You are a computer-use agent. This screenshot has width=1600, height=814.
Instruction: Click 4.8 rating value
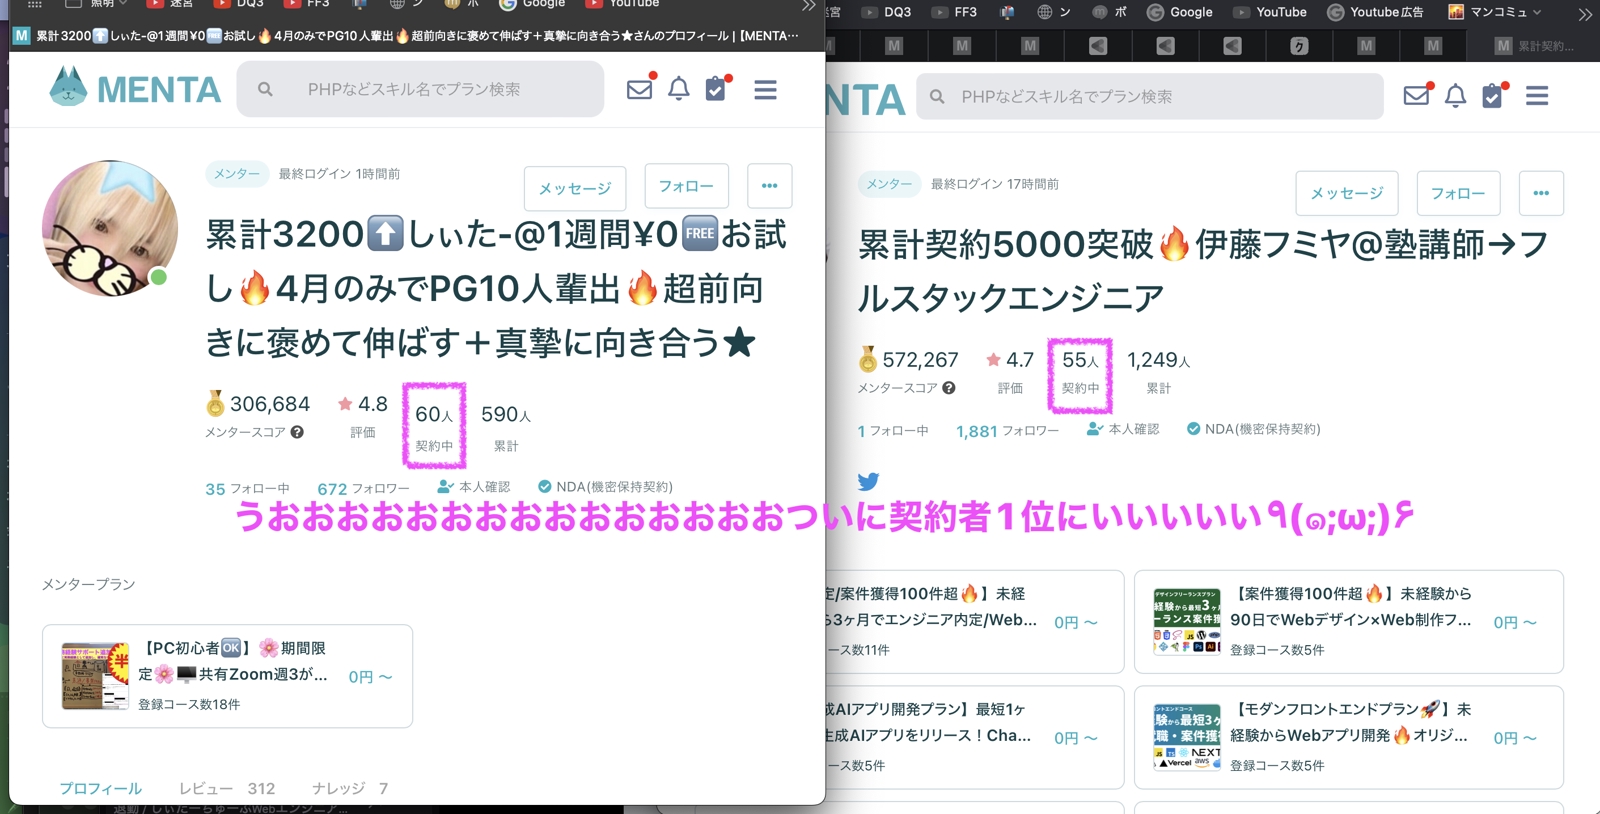(x=373, y=404)
